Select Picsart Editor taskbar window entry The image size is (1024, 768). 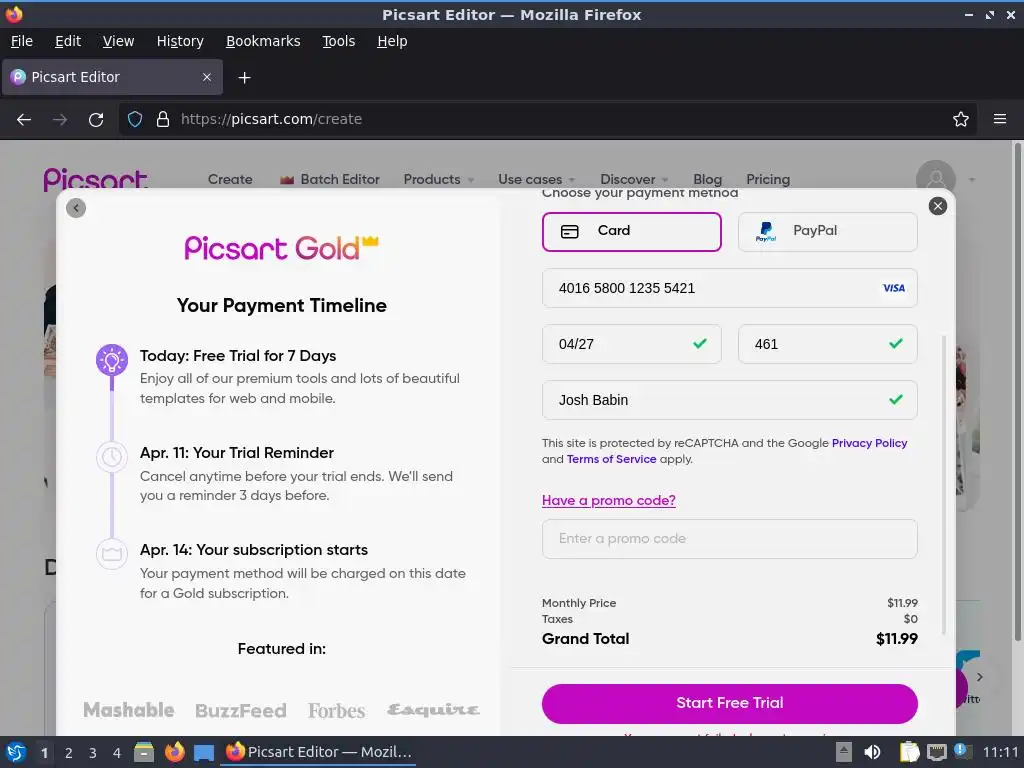(319, 752)
